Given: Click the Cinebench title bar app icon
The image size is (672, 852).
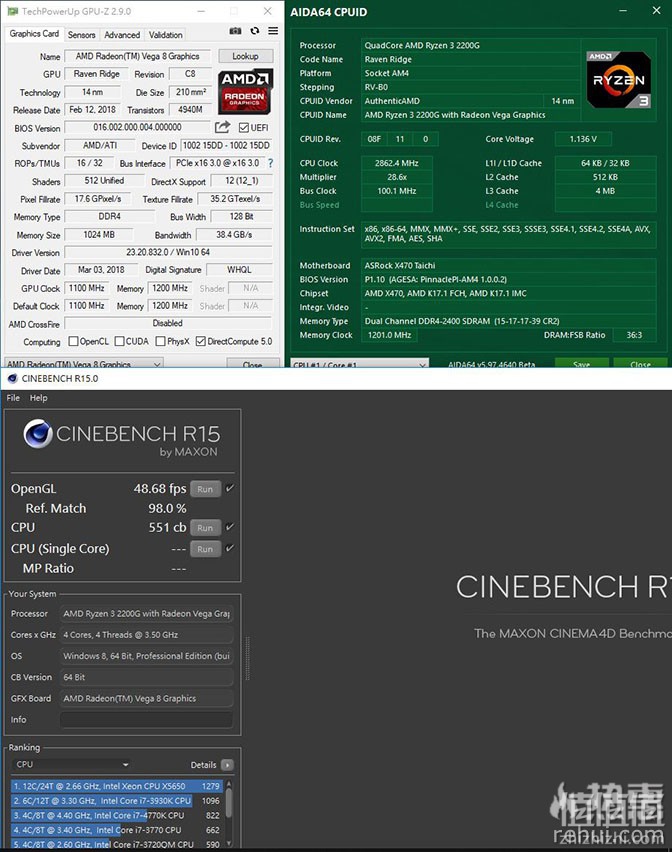Looking at the screenshot, I should tap(12, 378).
